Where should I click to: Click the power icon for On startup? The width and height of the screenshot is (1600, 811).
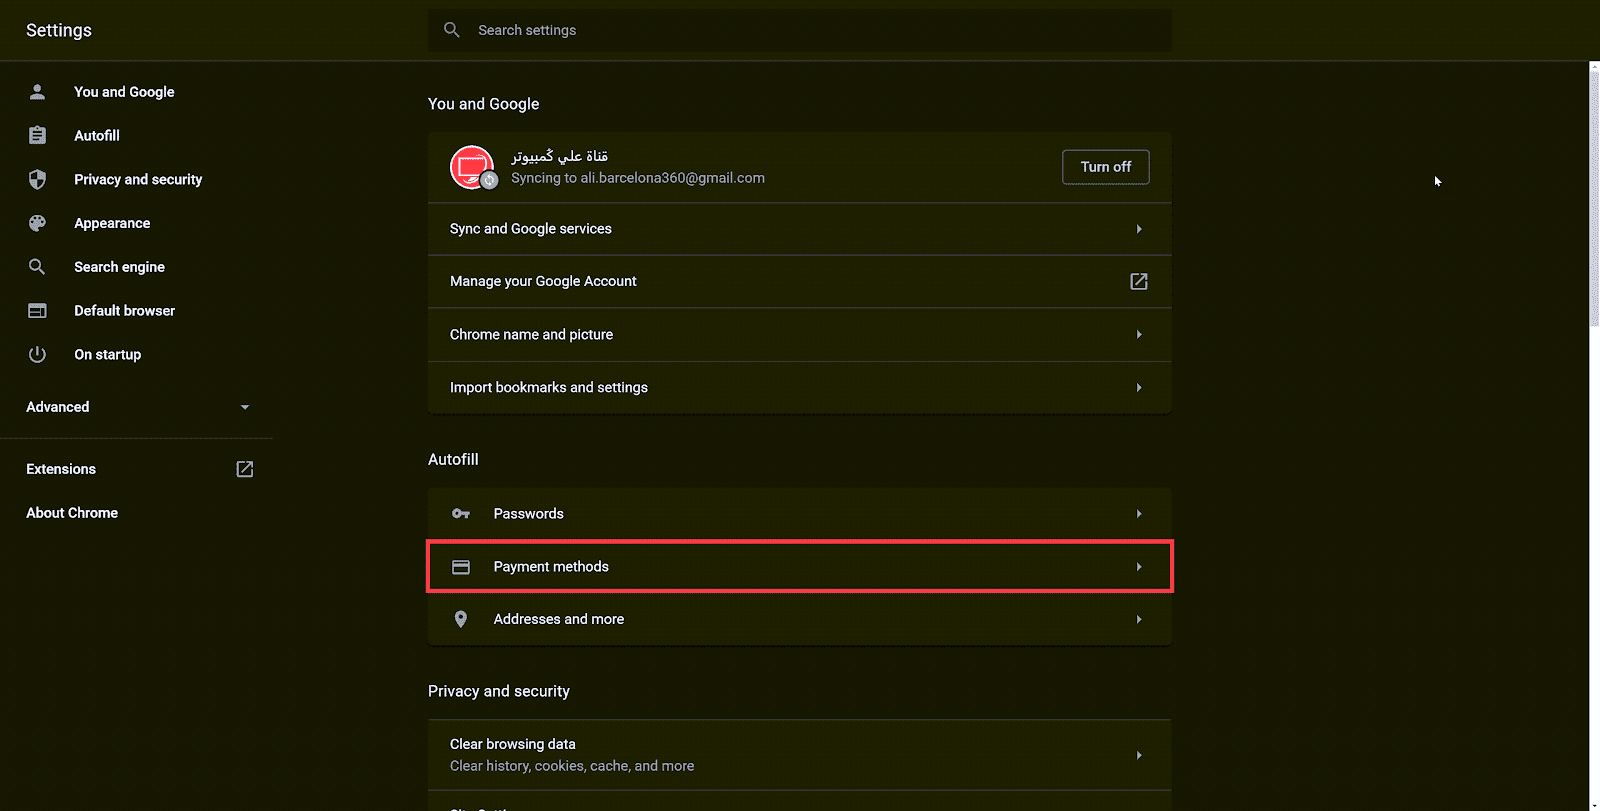(x=37, y=354)
